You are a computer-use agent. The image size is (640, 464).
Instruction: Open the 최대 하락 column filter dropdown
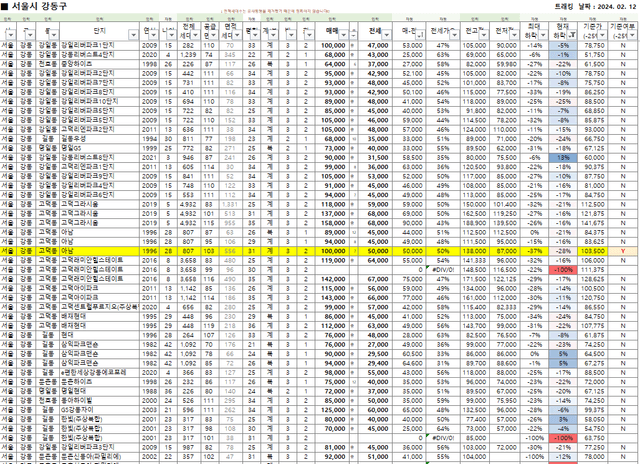543,35
